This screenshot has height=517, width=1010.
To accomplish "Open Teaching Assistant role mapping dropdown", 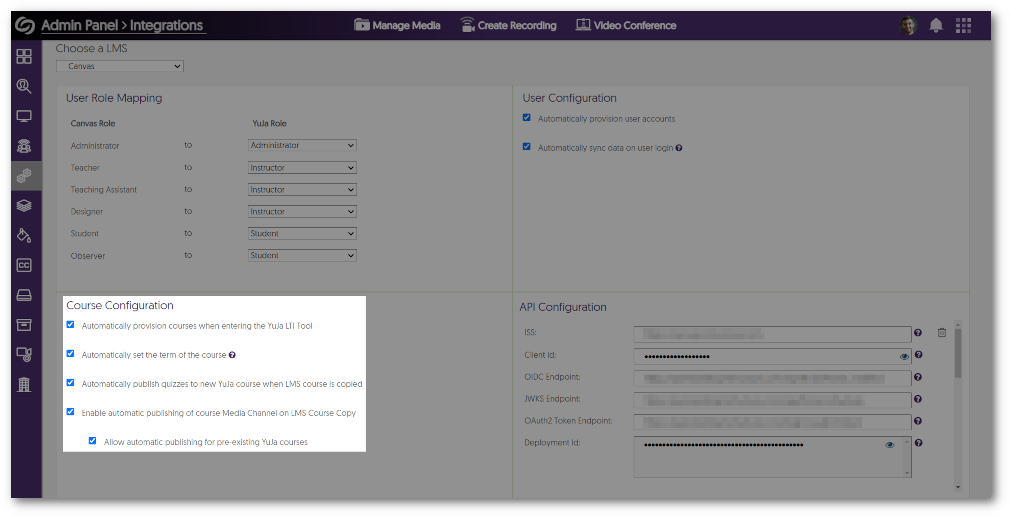I will point(302,190).
